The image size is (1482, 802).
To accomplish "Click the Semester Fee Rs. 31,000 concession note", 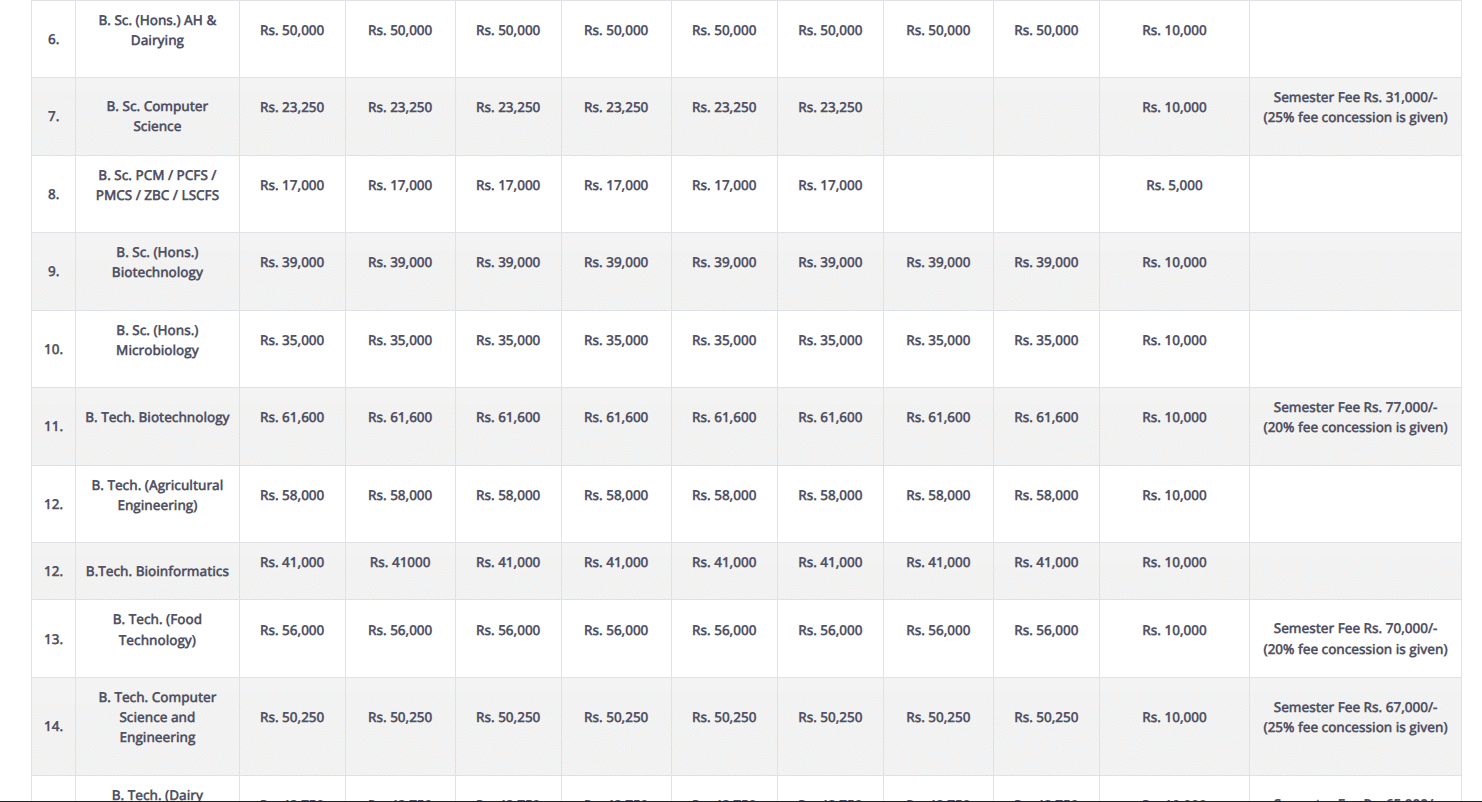I will (x=1355, y=108).
